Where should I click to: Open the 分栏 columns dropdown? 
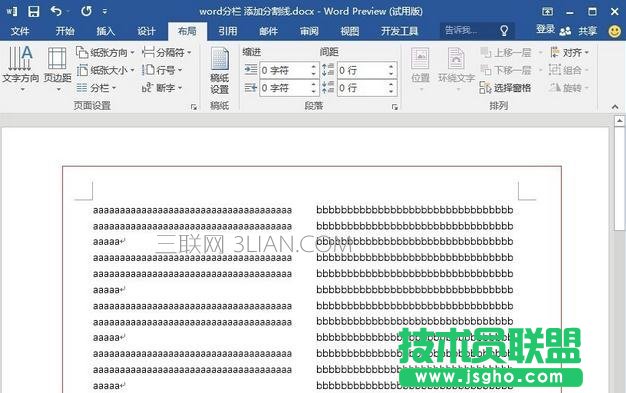tap(96, 88)
